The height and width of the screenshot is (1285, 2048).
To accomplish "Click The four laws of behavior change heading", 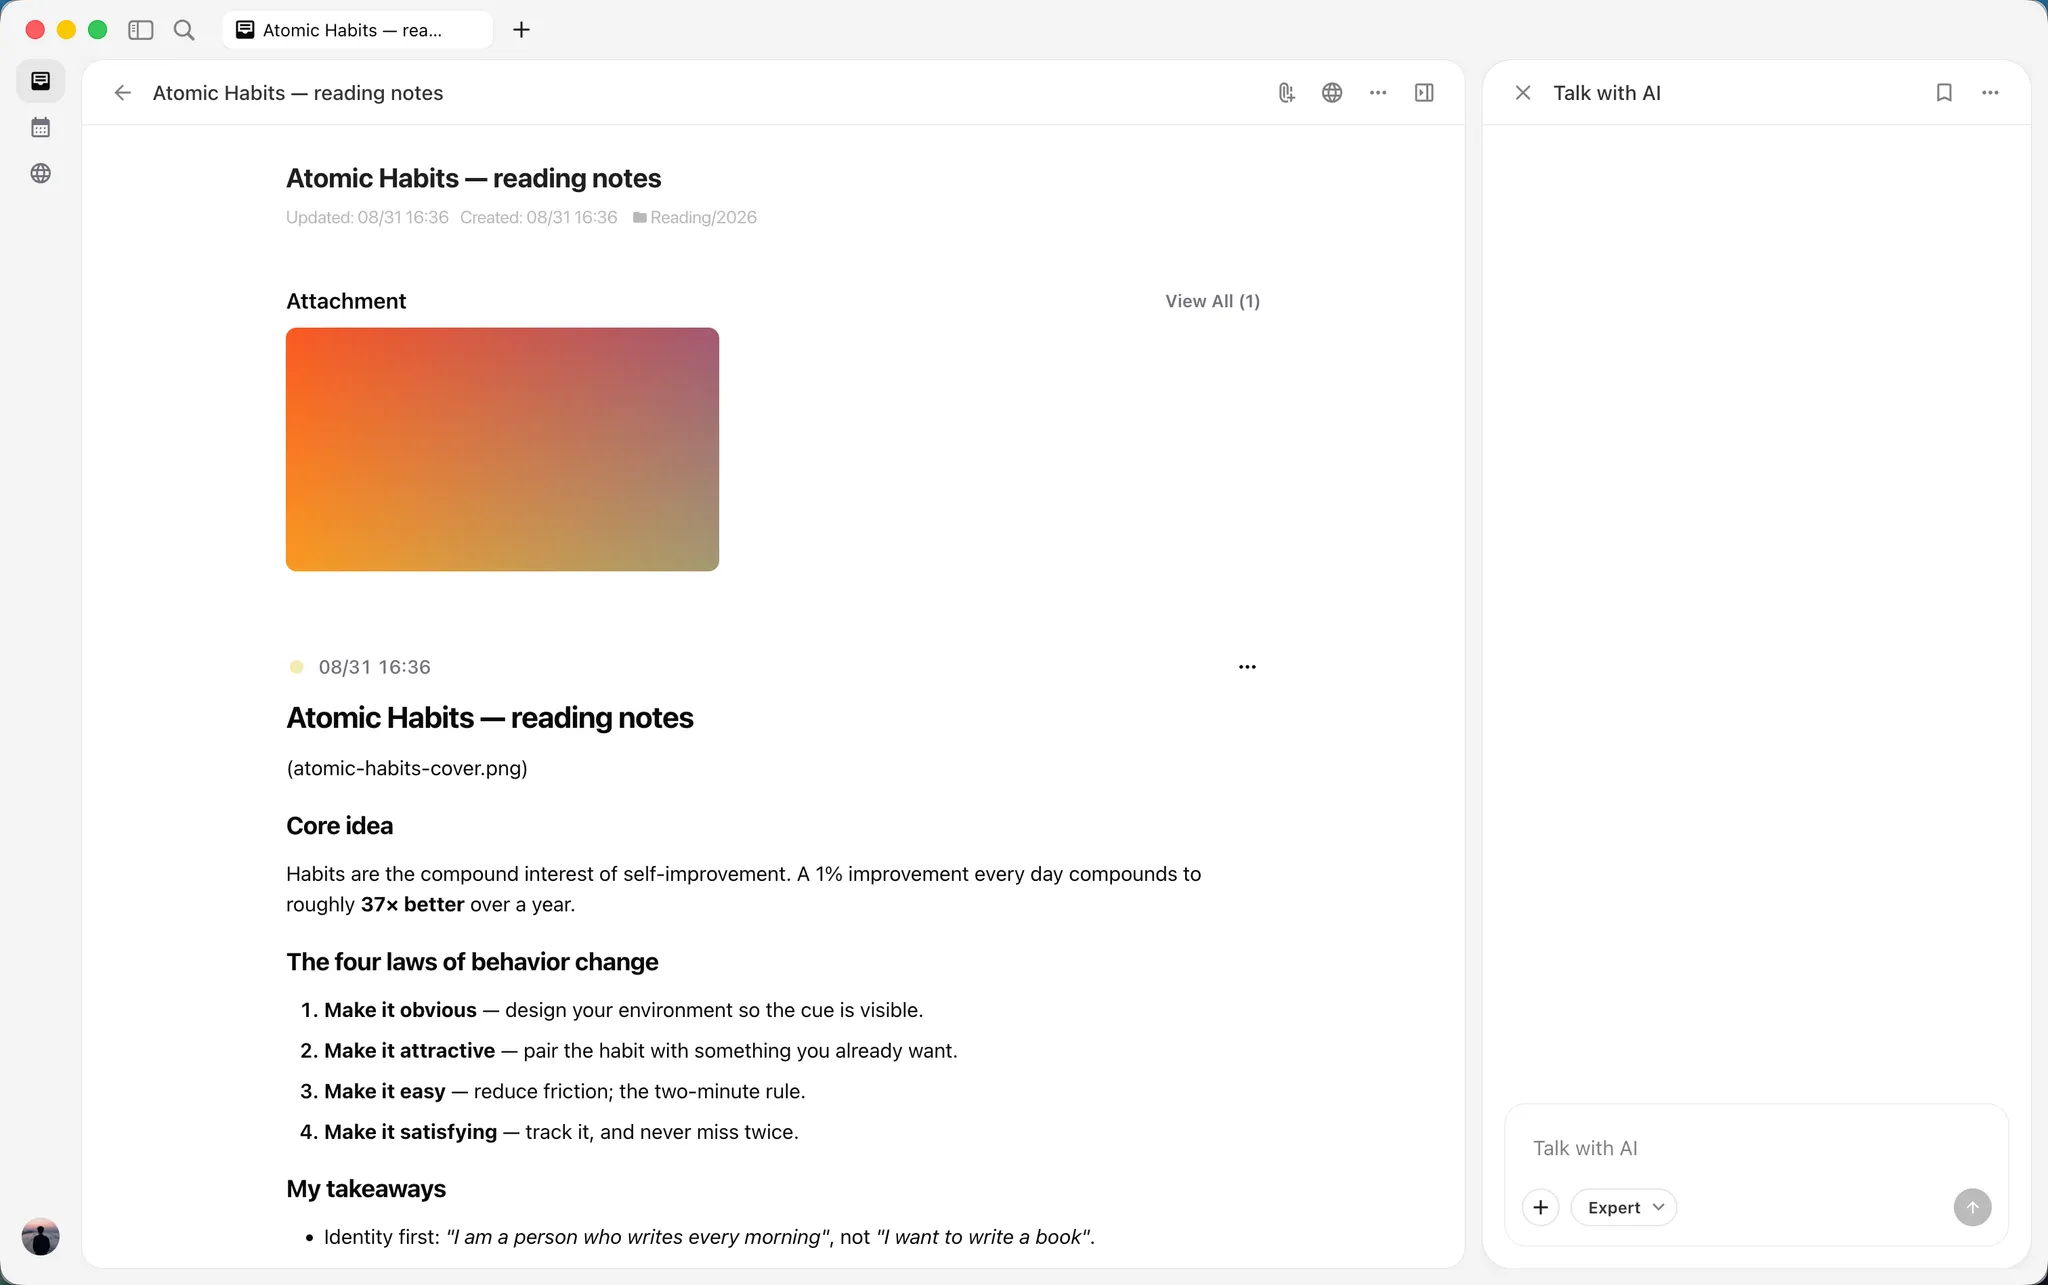I will coord(472,962).
